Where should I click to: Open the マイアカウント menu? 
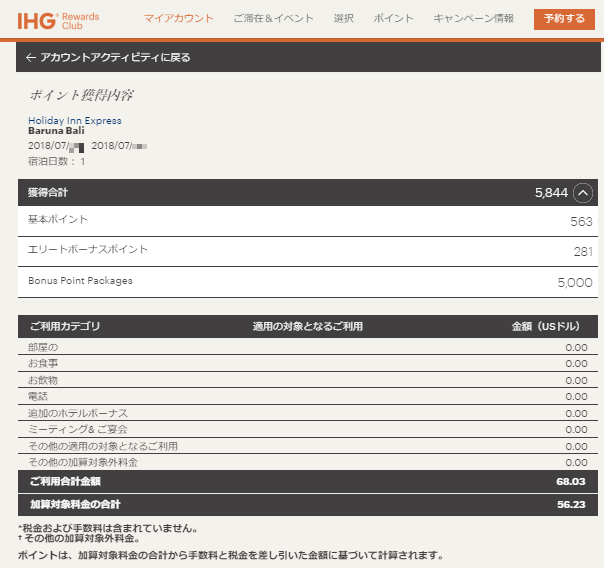[x=178, y=19]
